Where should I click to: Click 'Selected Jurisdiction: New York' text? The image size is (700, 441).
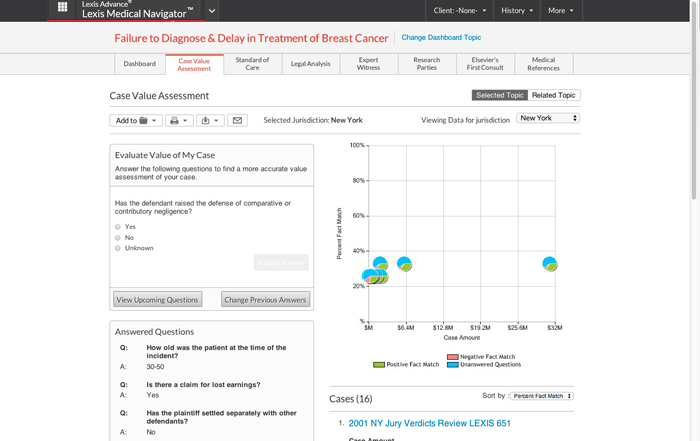point(313,120)
